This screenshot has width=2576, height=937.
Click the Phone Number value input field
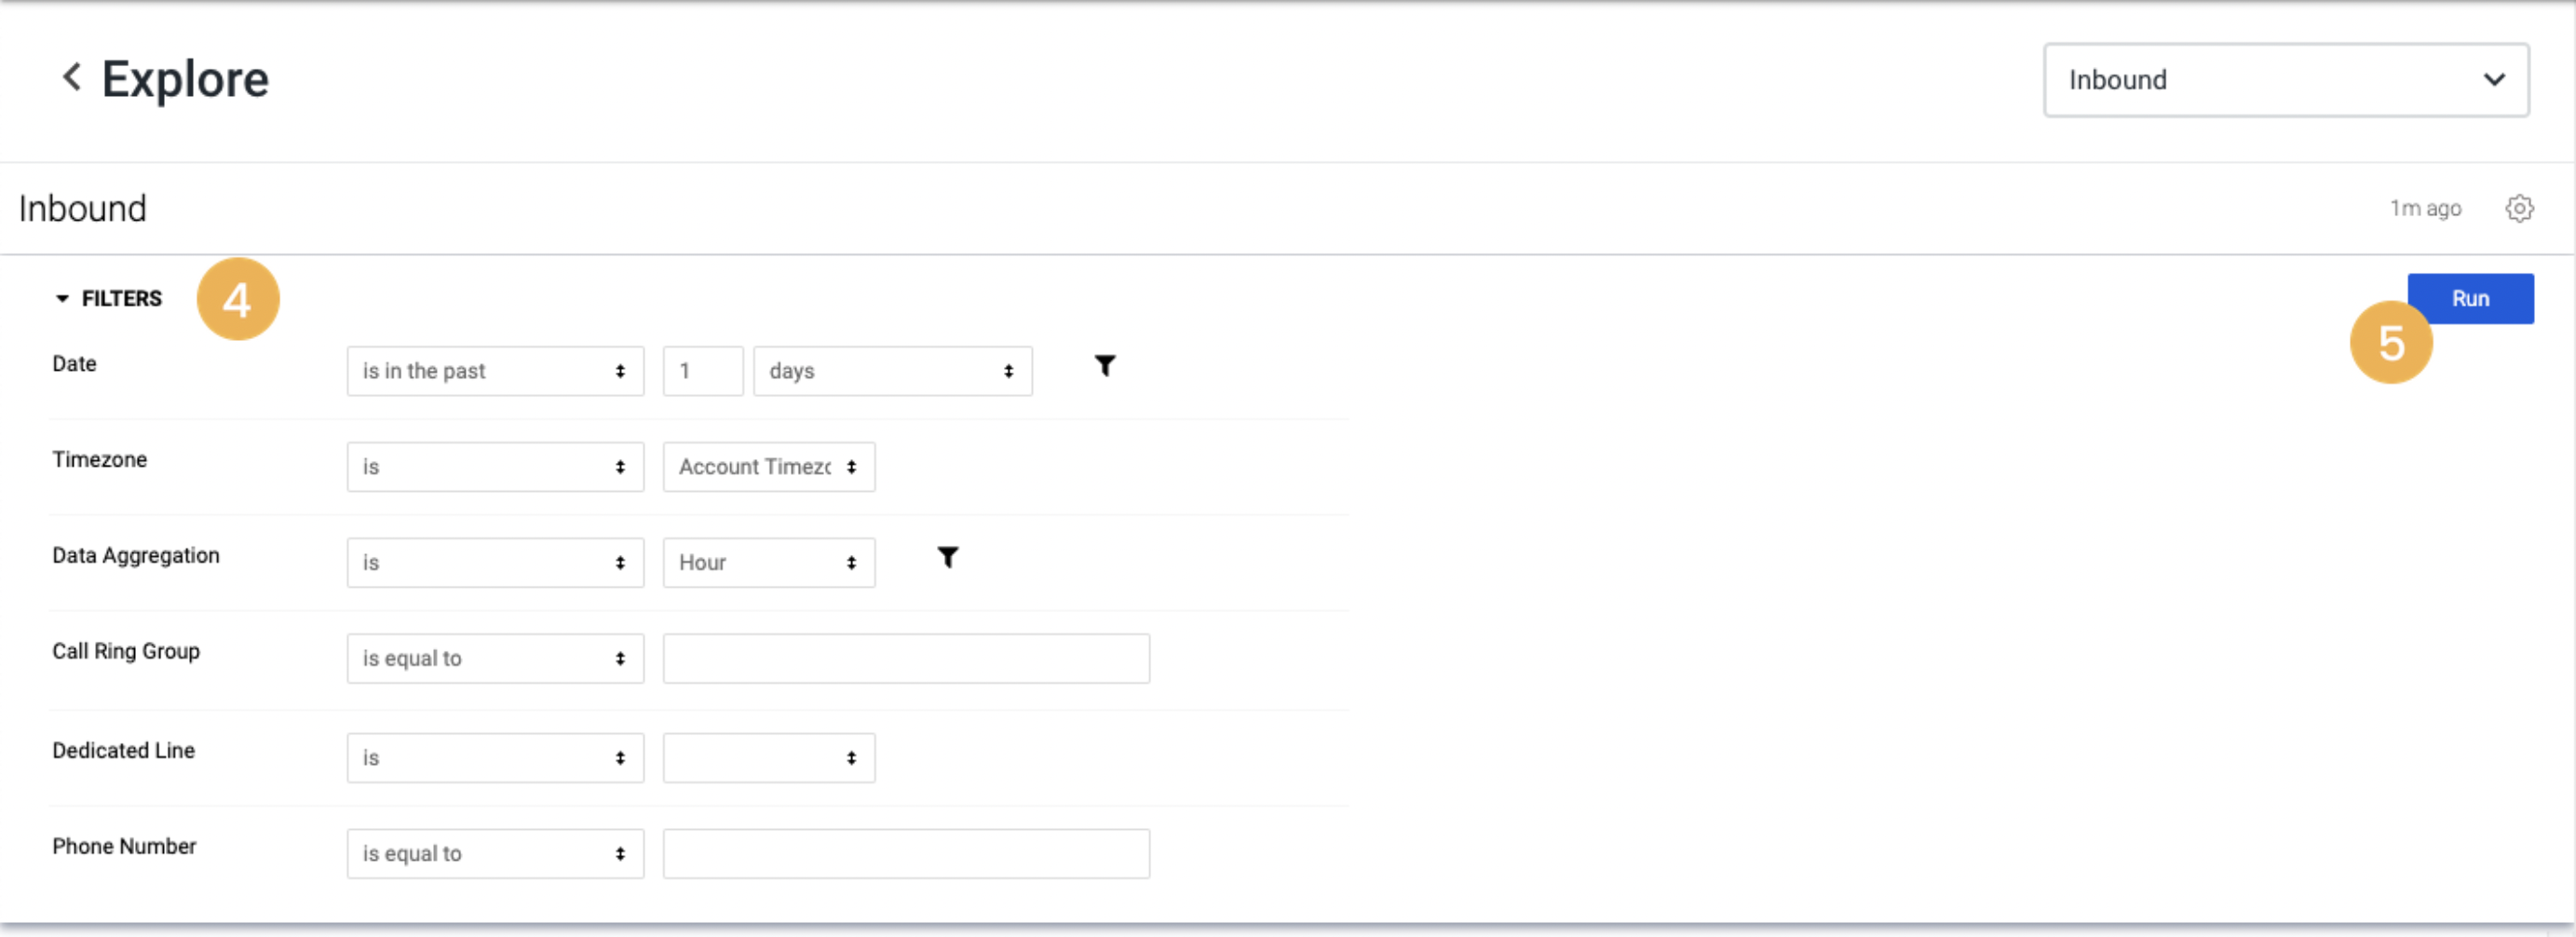coord(905,853)
